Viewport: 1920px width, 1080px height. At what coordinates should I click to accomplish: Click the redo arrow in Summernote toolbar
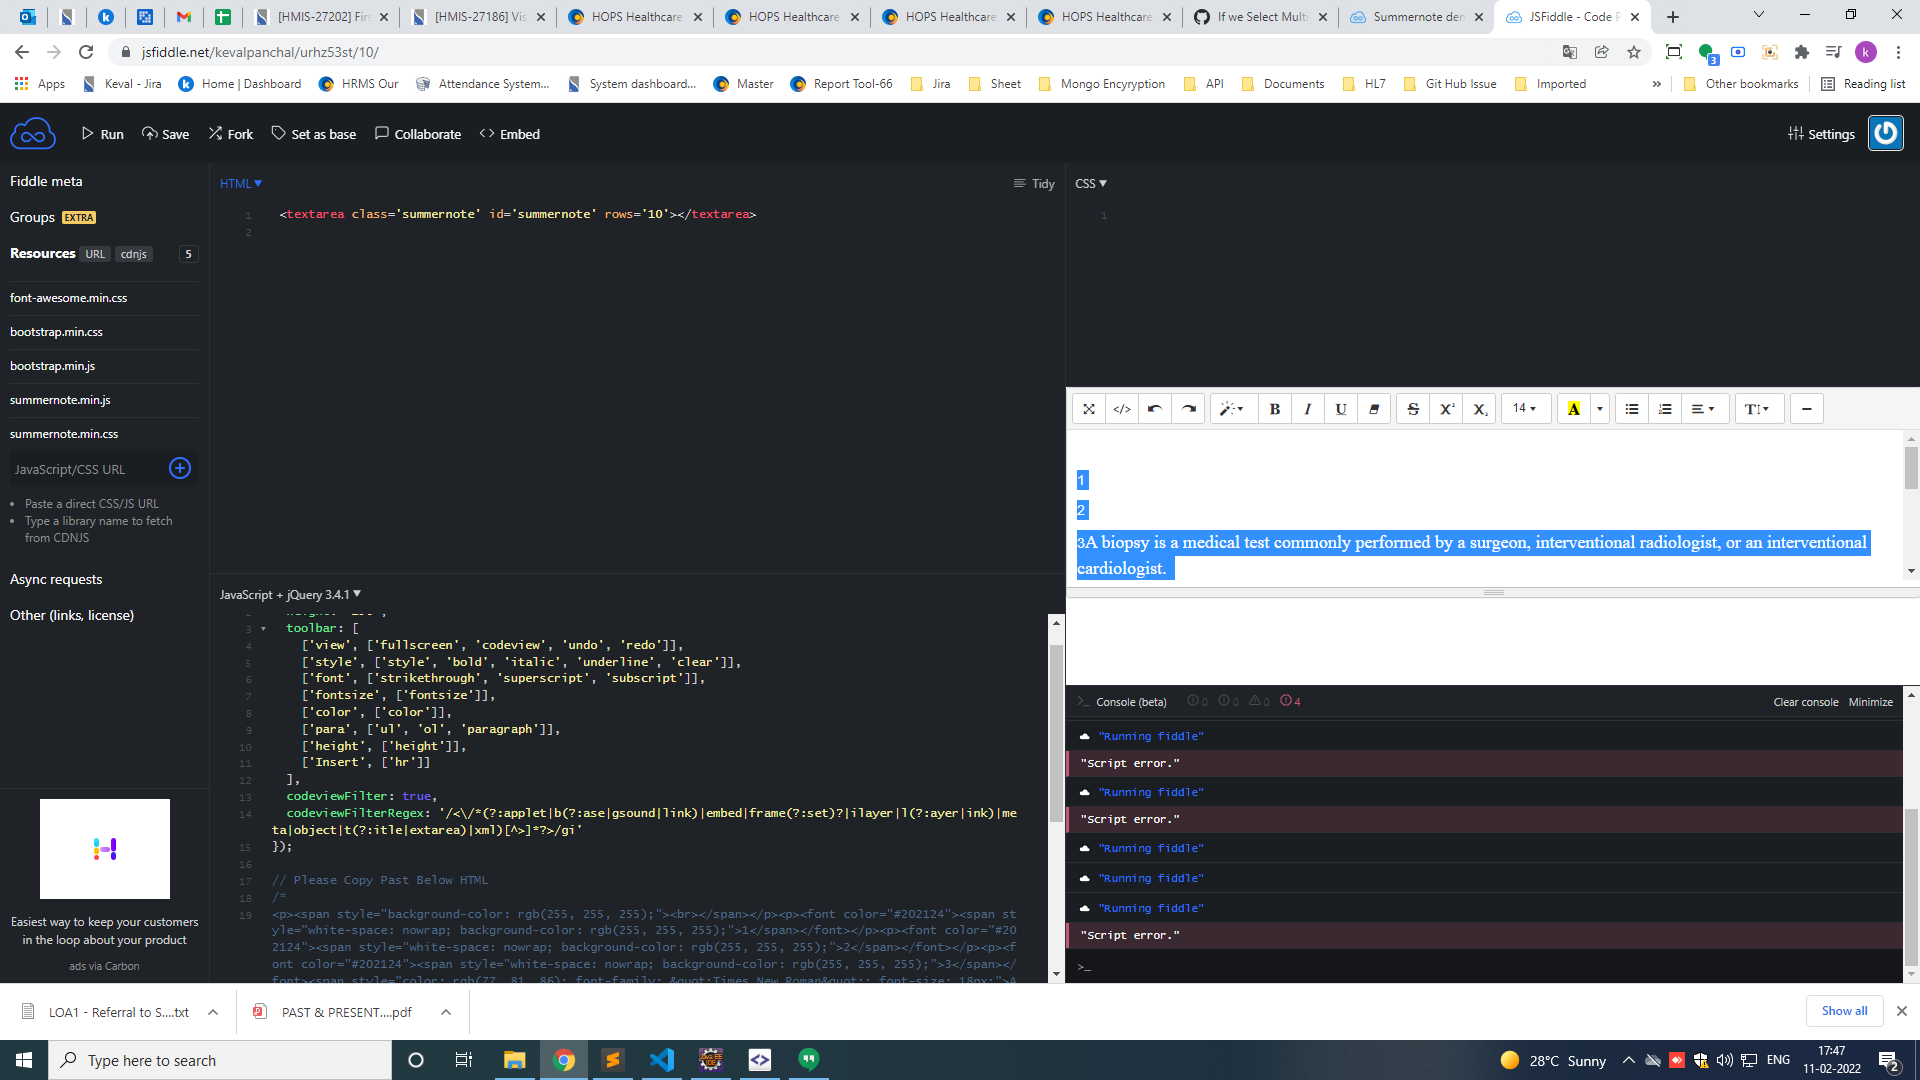[x=1188, y=409]
